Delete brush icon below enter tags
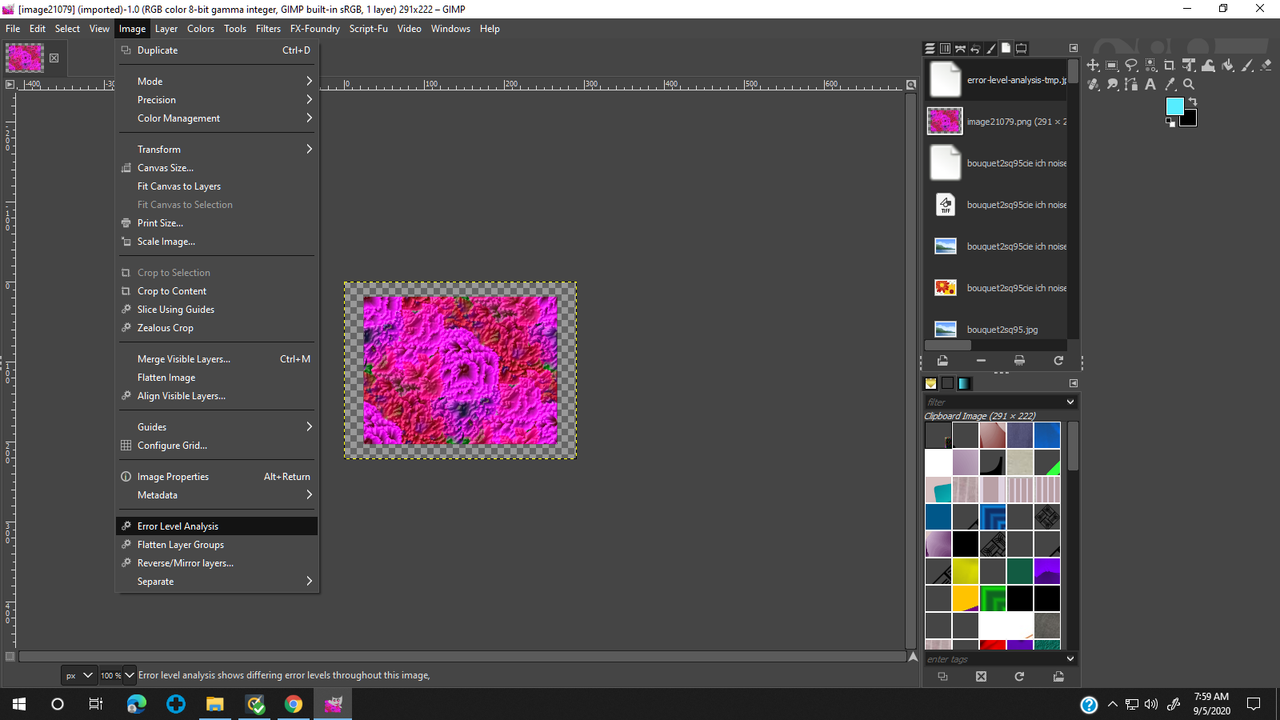1280x720 pixels. coord(981,676)
